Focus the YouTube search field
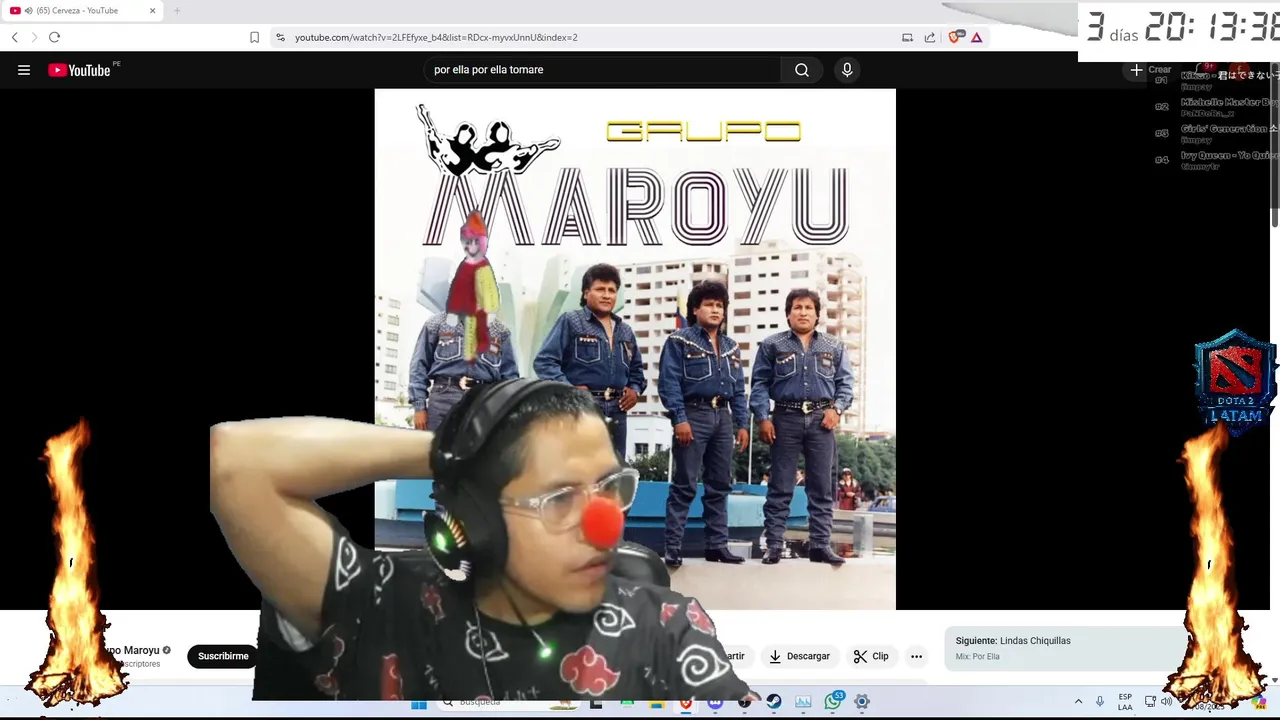This screenshot has width=1280, height=720. 601,70
